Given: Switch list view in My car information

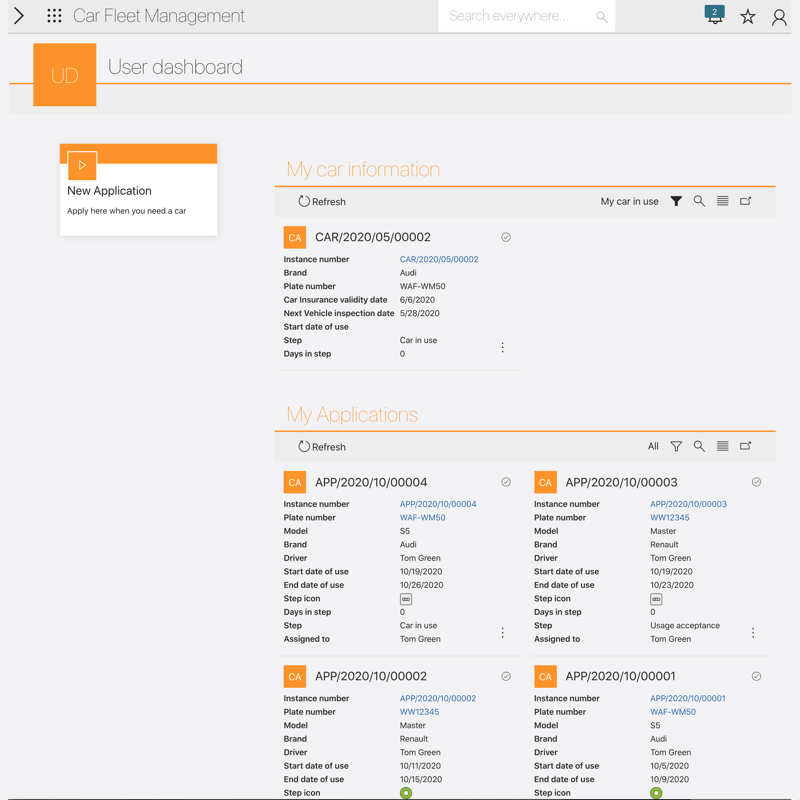Looking at the screenshot, I should tap(722, 201).
